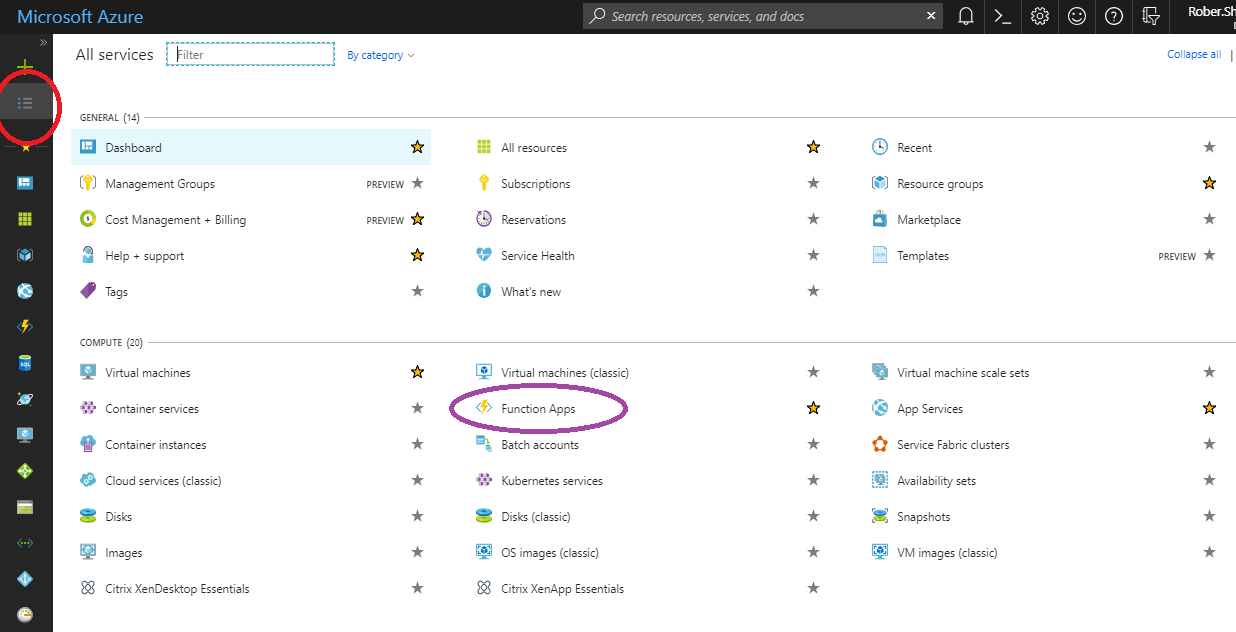This screenshot has width=1236, height=632.
Task: Click the Service Fabric clusters icon
Action: point(880,445)
